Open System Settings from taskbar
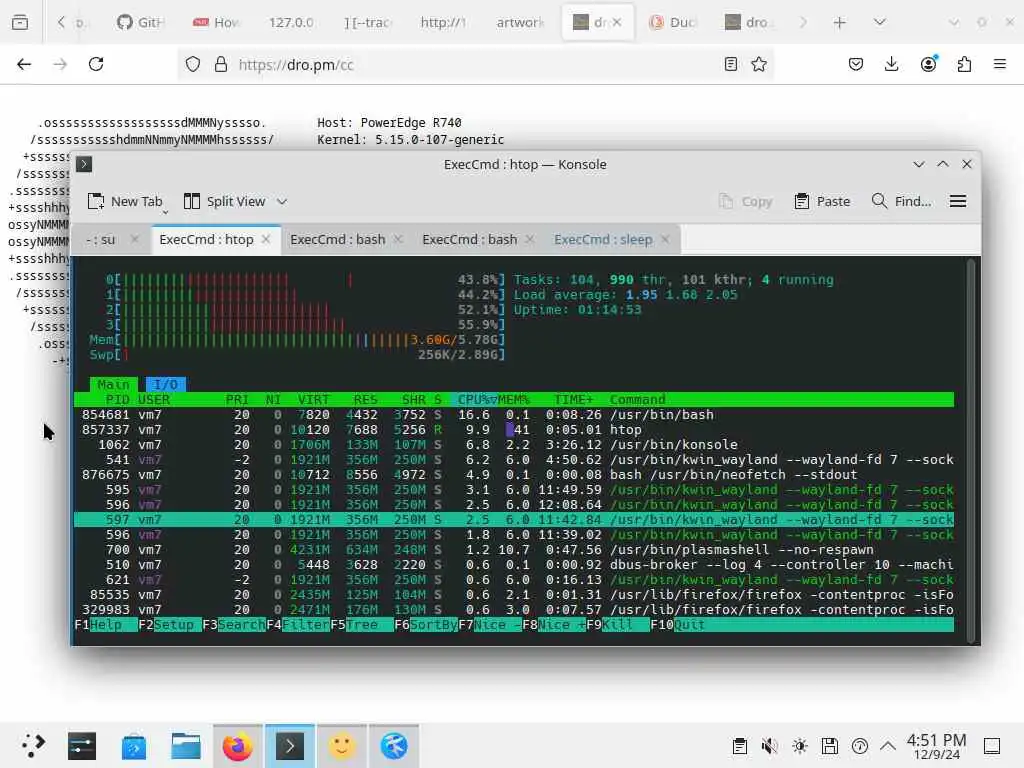 [x=82, y=746]
